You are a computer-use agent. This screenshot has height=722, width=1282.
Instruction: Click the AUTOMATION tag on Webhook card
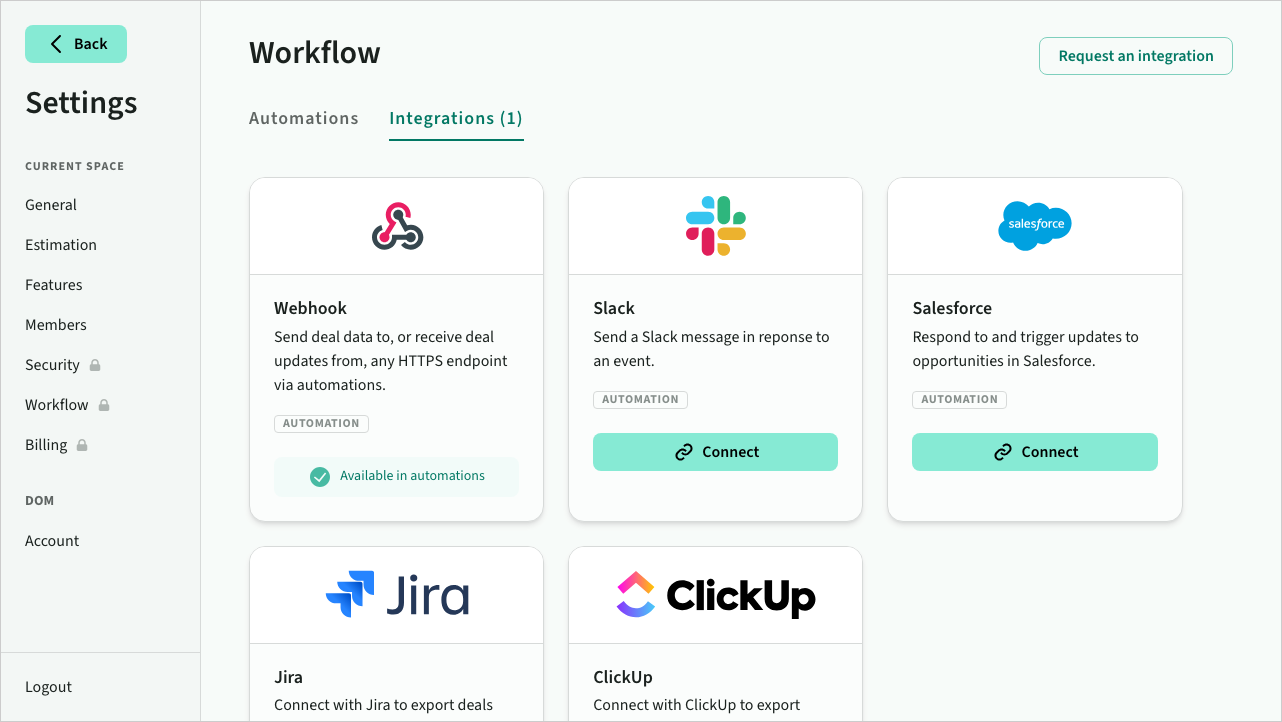(321, 424)
